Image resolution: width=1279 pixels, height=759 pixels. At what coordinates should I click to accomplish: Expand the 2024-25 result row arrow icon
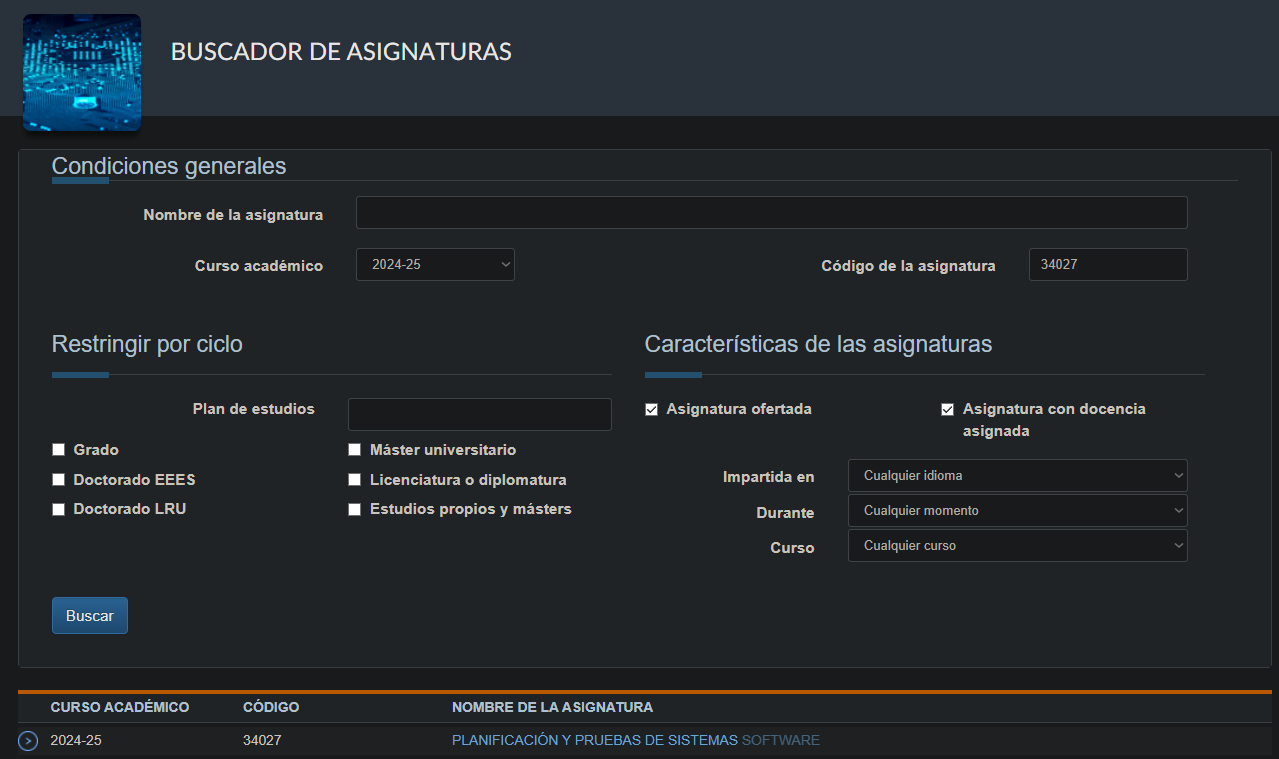click(x=28, y=741)
